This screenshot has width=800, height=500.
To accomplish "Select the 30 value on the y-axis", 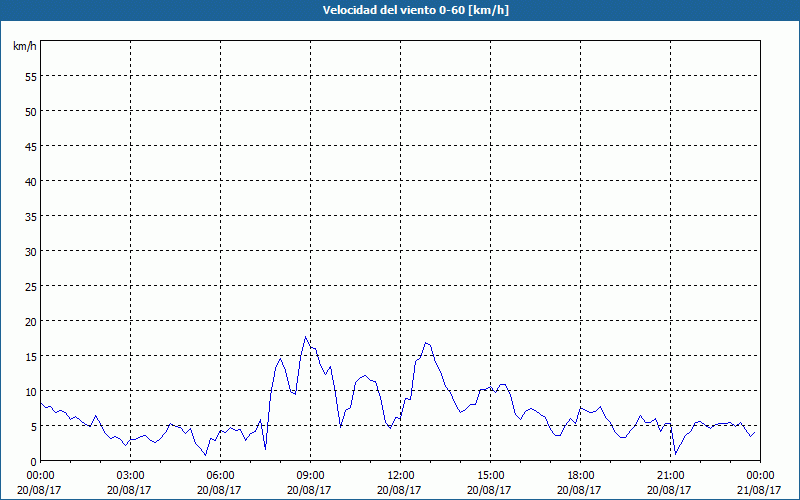I will pyautogui.click(x=31, y=252).
